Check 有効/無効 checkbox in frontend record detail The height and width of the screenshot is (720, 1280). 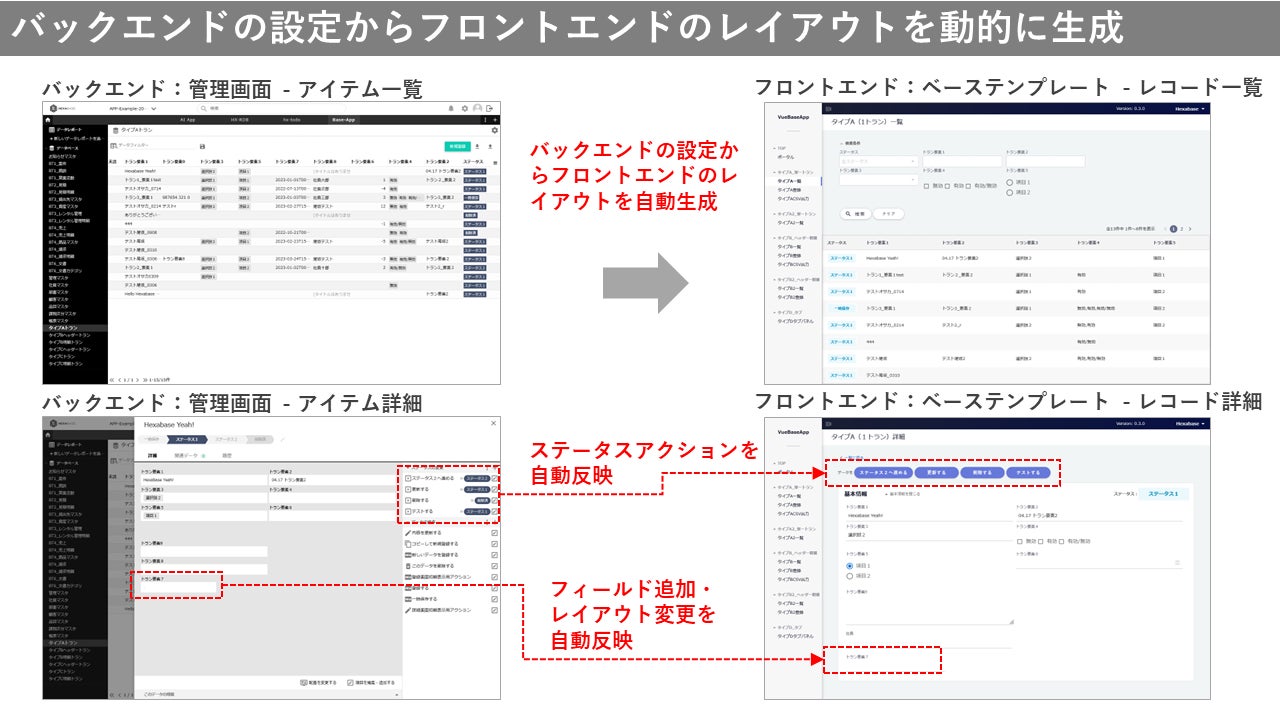pos(1062,541)
